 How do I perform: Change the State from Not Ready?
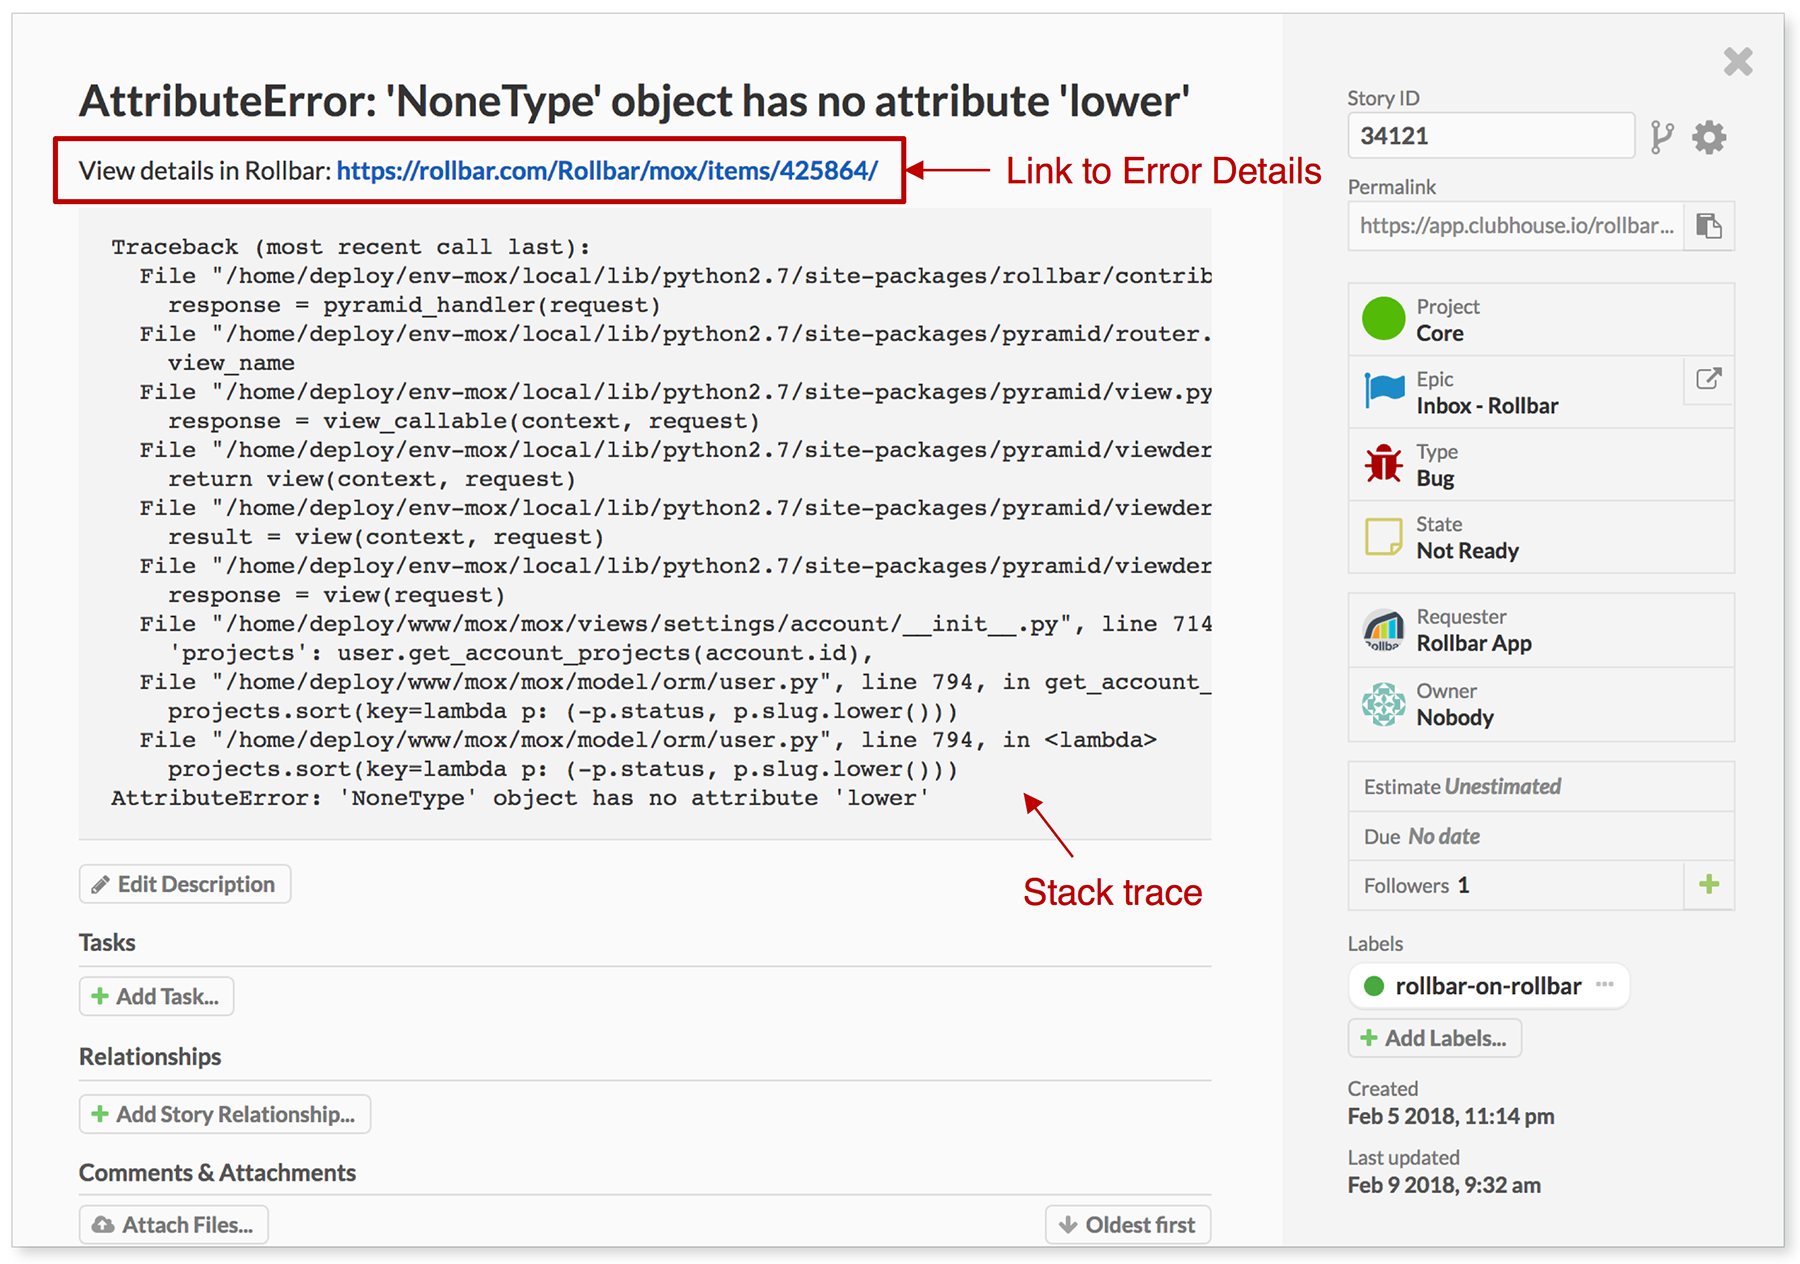point(1541,538)
